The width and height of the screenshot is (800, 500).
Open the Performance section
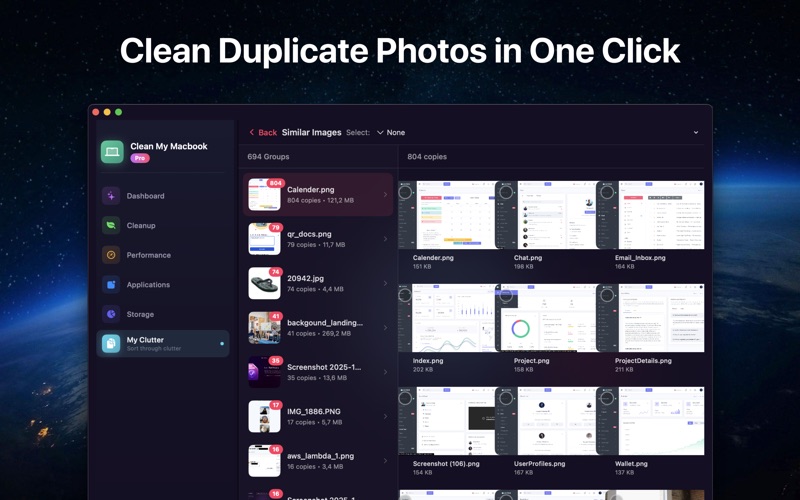(163, 255)
